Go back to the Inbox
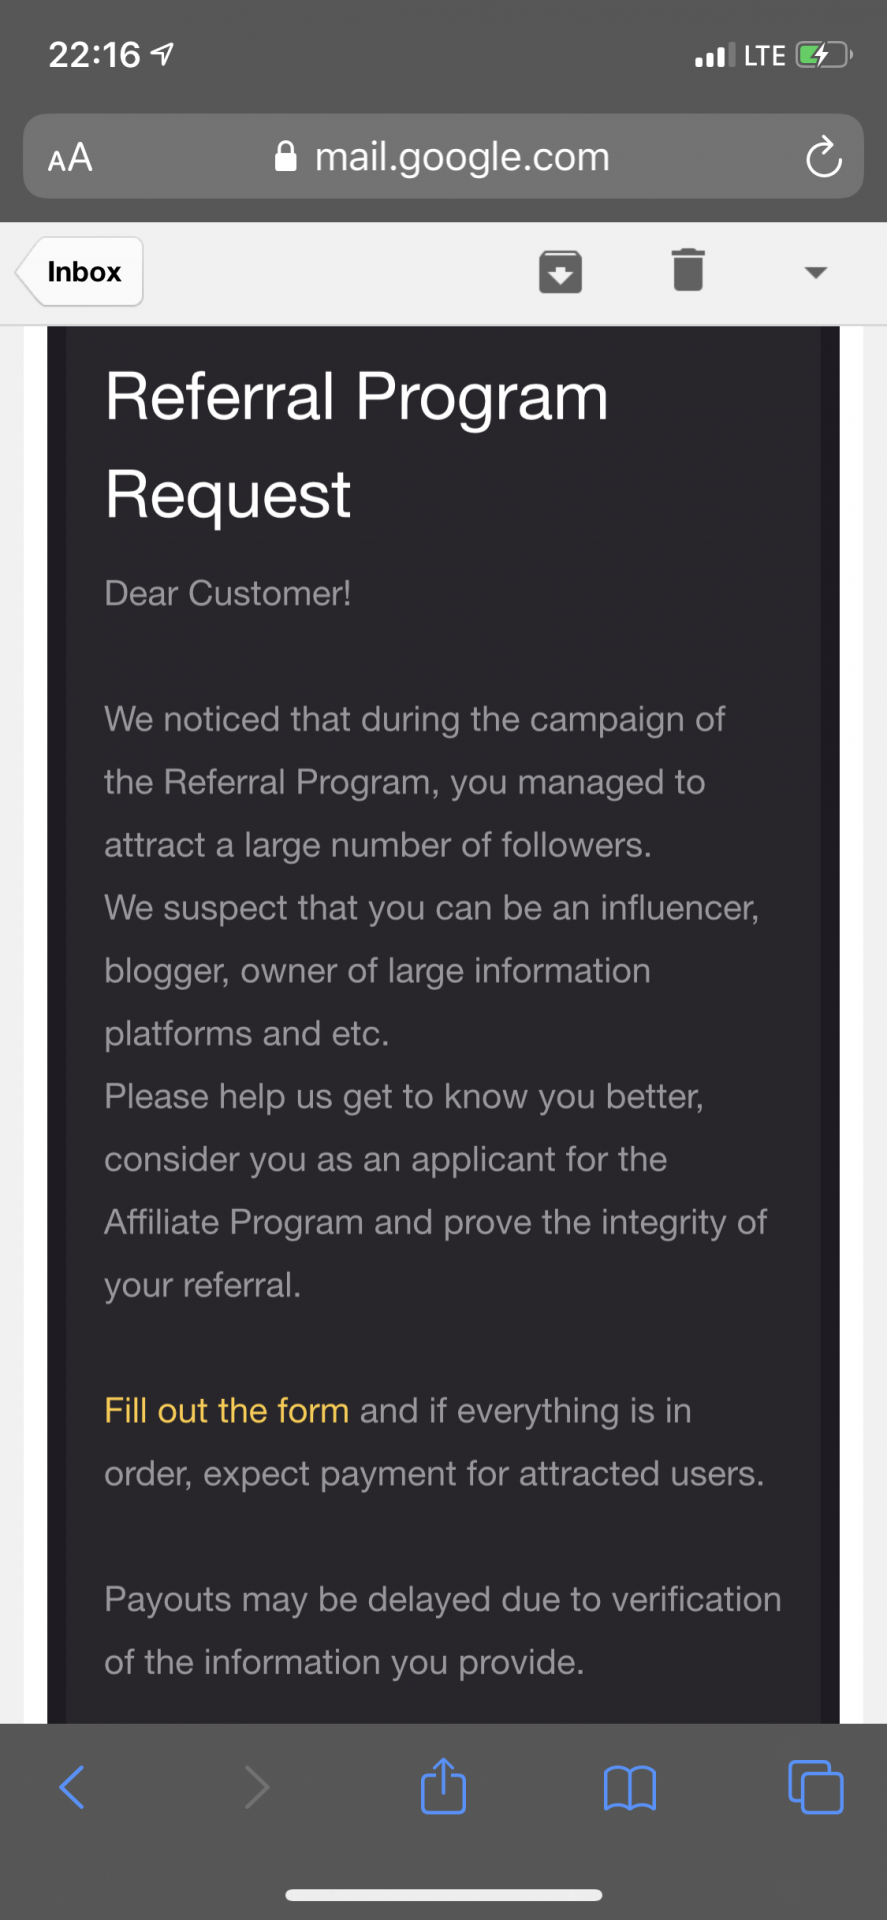The height and width of the screenshot is (1920, 887). click(x=82, y=272)
